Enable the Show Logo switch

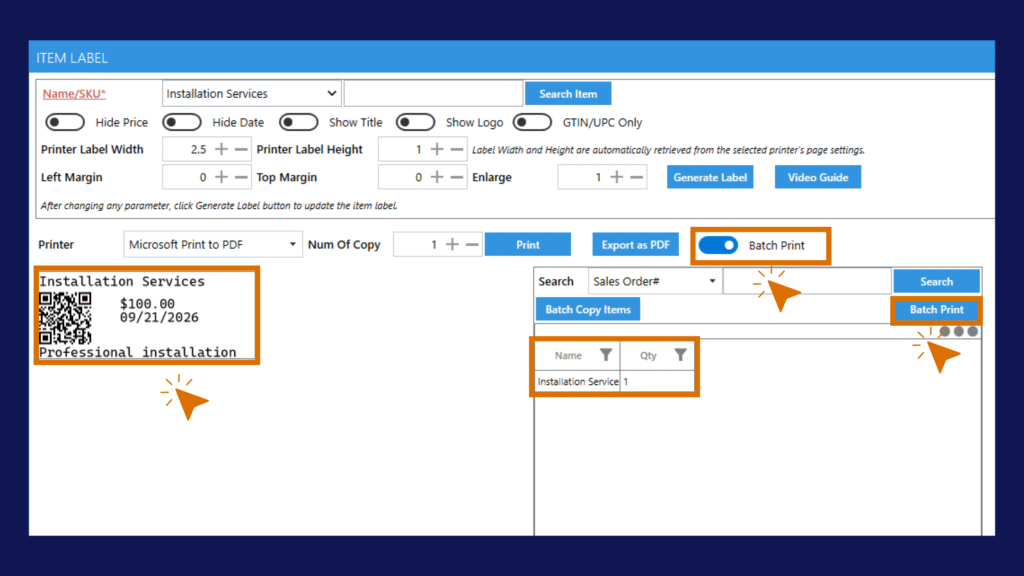[415, 122]
